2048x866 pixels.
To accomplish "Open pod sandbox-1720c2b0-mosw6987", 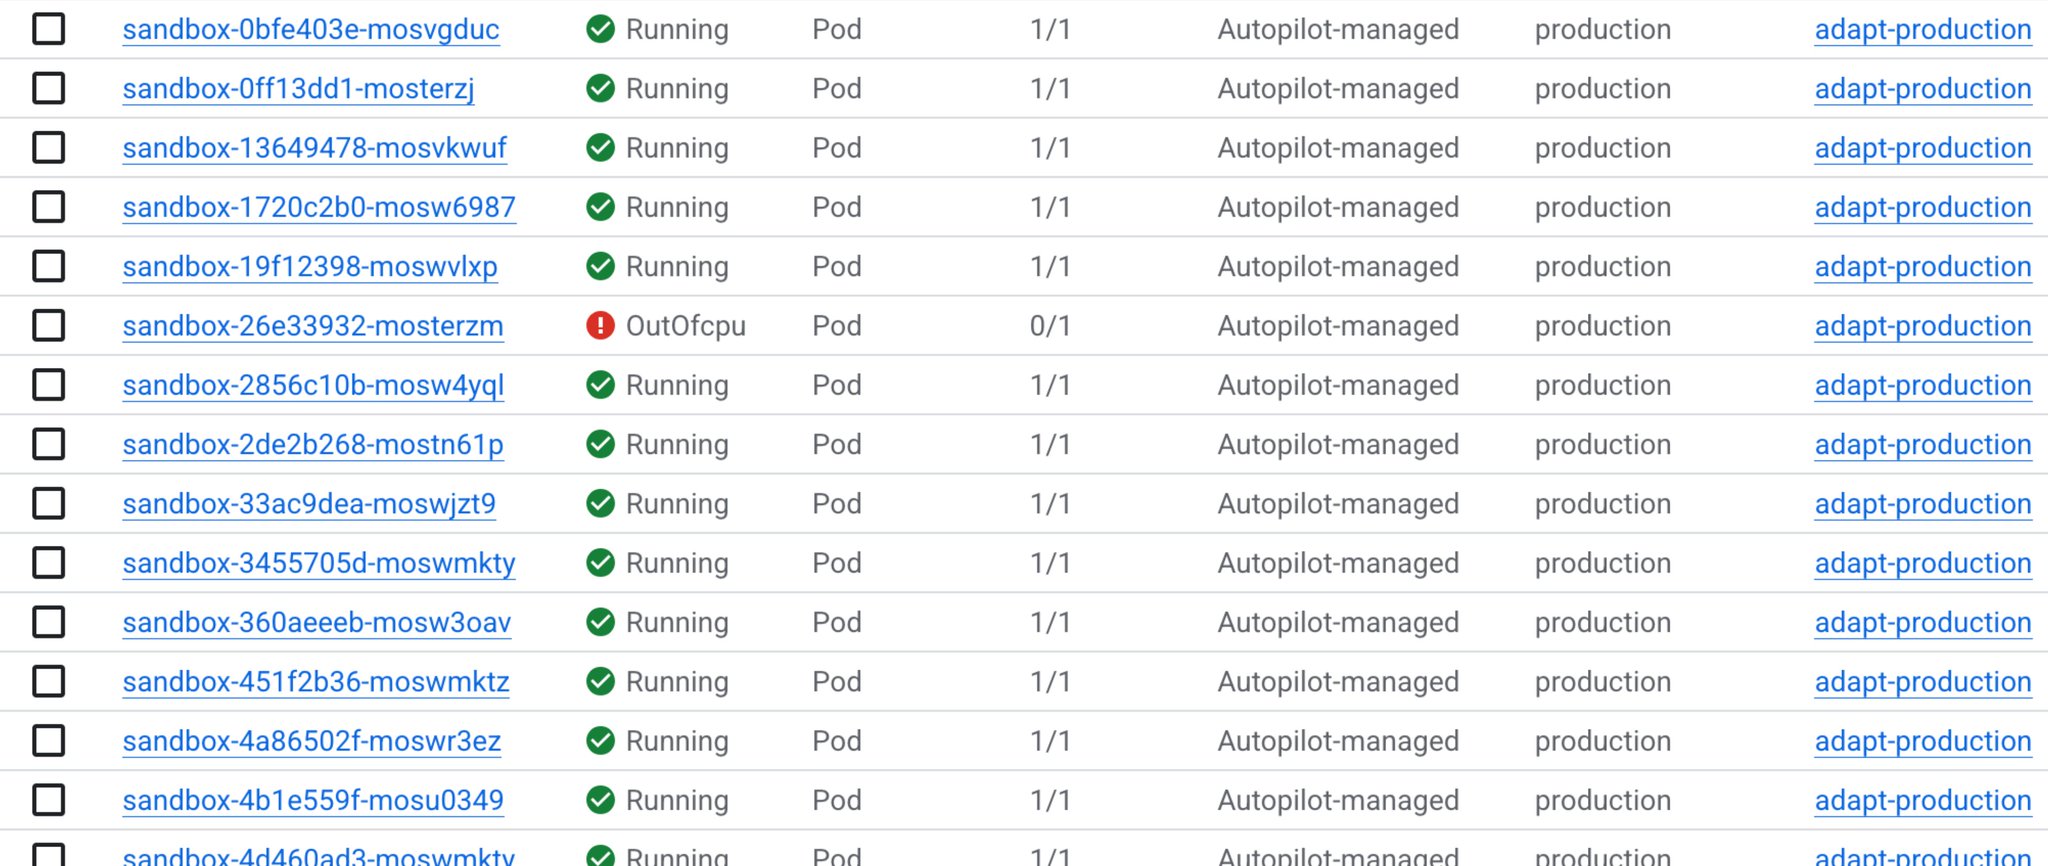I will click(x=319, y=208).
